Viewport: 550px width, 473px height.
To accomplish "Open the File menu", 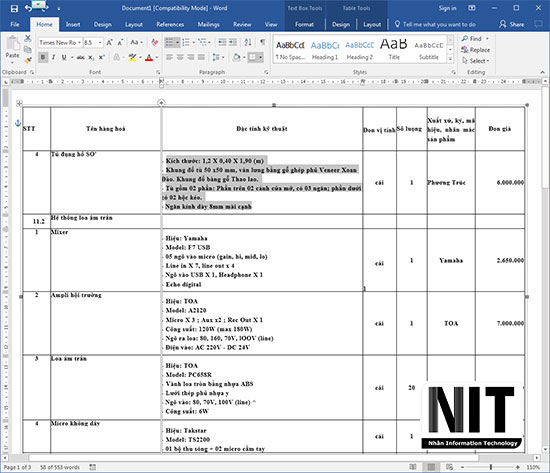I will point(15,25).
